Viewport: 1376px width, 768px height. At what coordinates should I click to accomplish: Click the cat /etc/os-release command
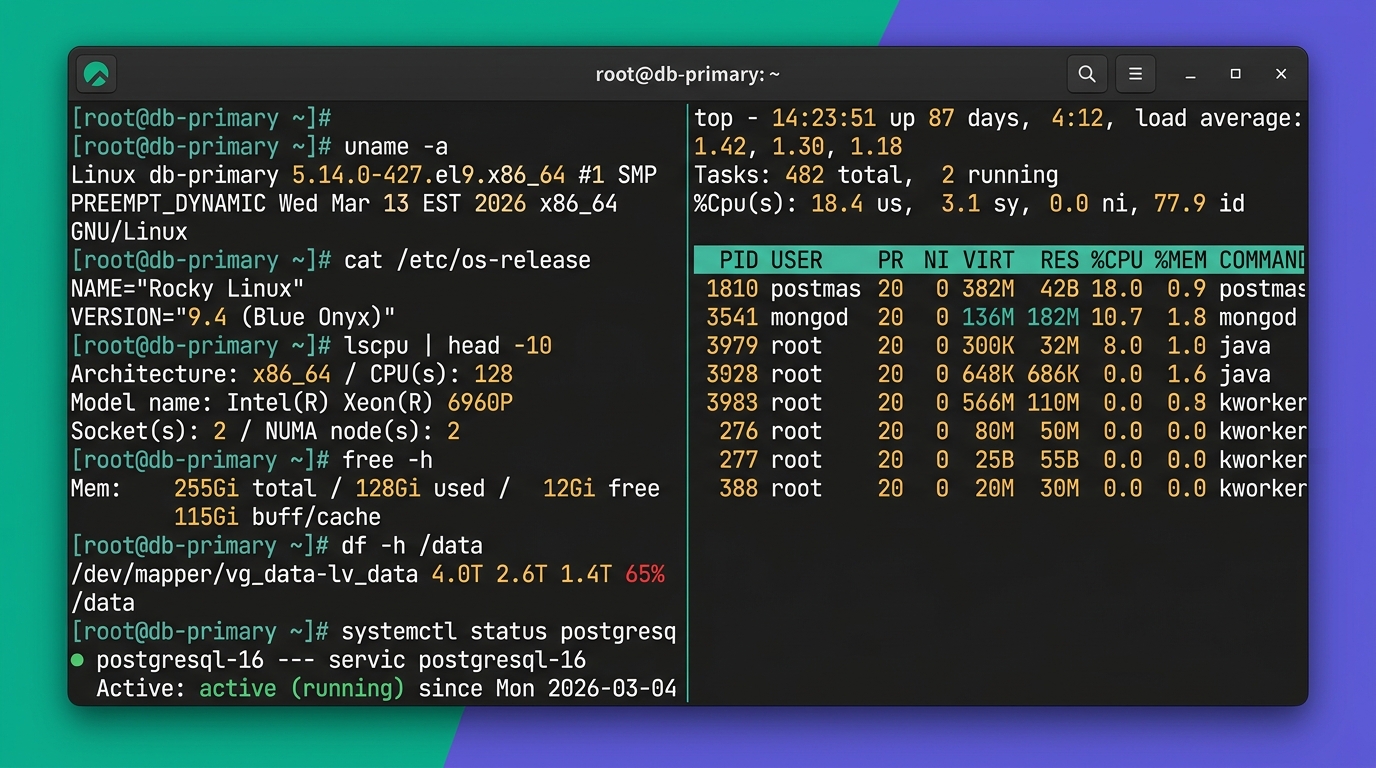tap(467, 260)
